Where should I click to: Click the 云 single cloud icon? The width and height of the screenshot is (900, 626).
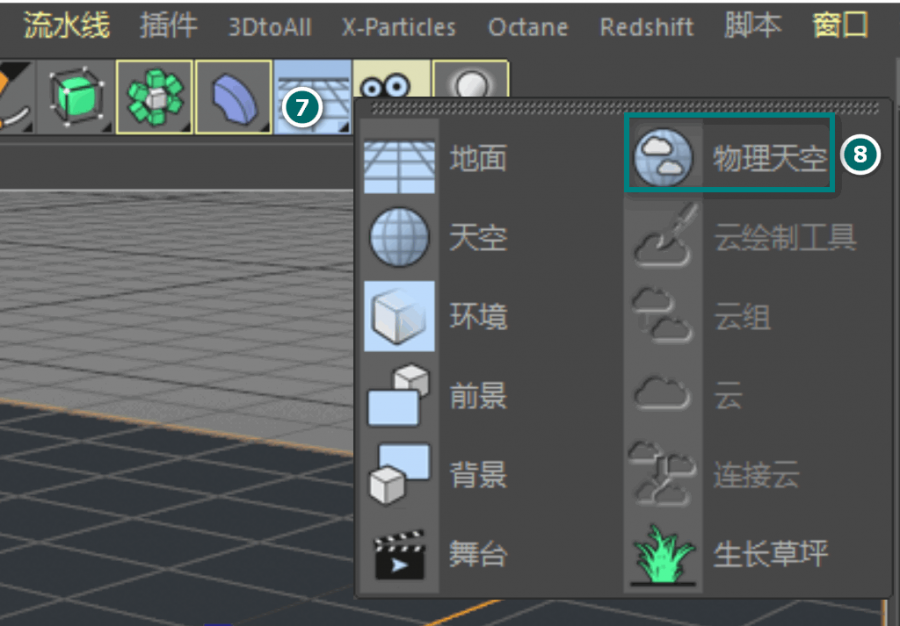[662, 394]
